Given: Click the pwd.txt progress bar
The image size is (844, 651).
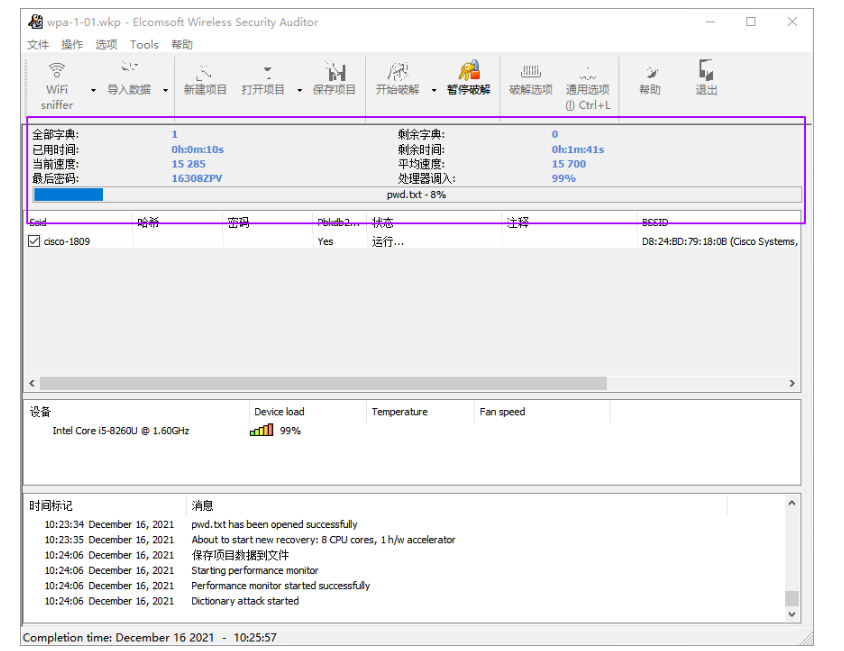Looking at the screenshot, I should 417,194.
